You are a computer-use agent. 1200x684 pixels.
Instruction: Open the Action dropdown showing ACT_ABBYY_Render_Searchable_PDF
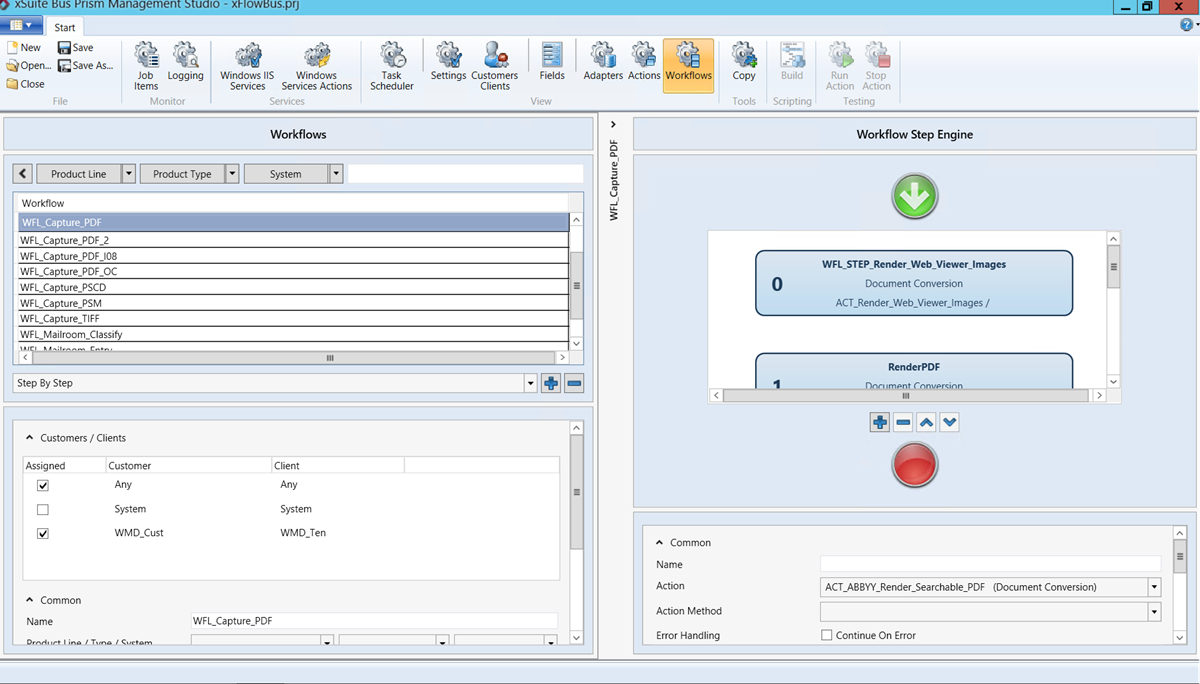[1153, 587]
